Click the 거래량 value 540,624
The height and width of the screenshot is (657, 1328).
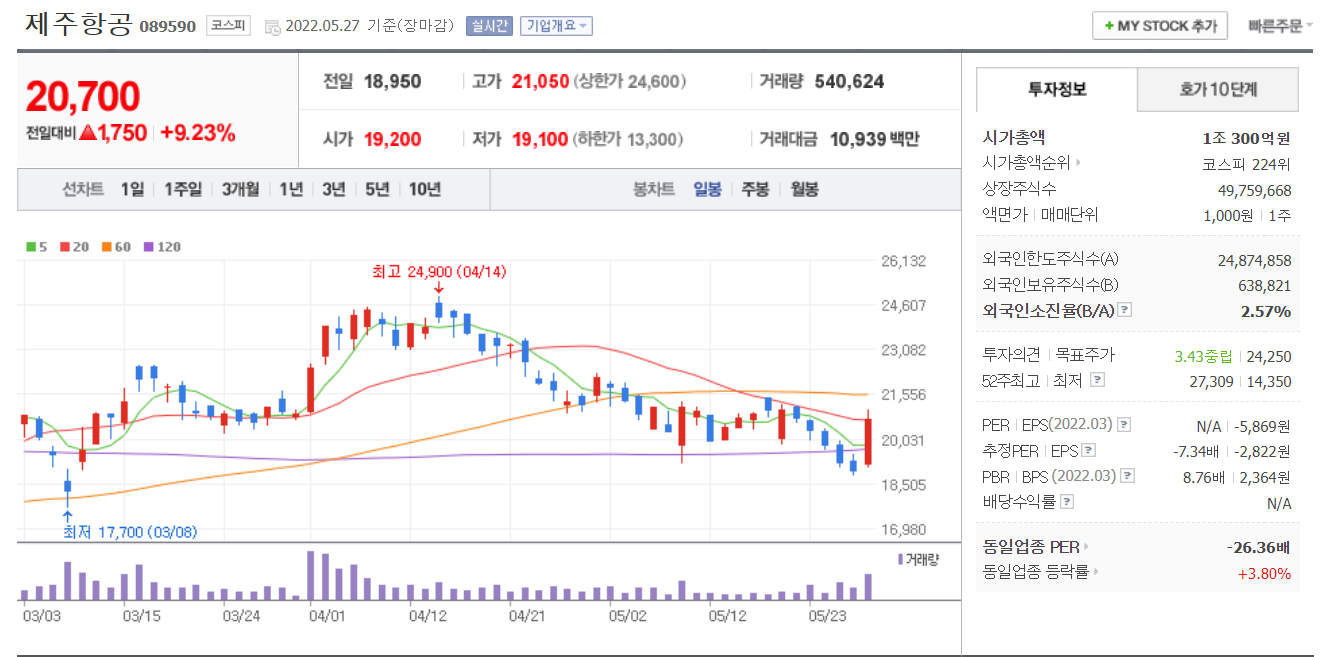coord(850,82)
